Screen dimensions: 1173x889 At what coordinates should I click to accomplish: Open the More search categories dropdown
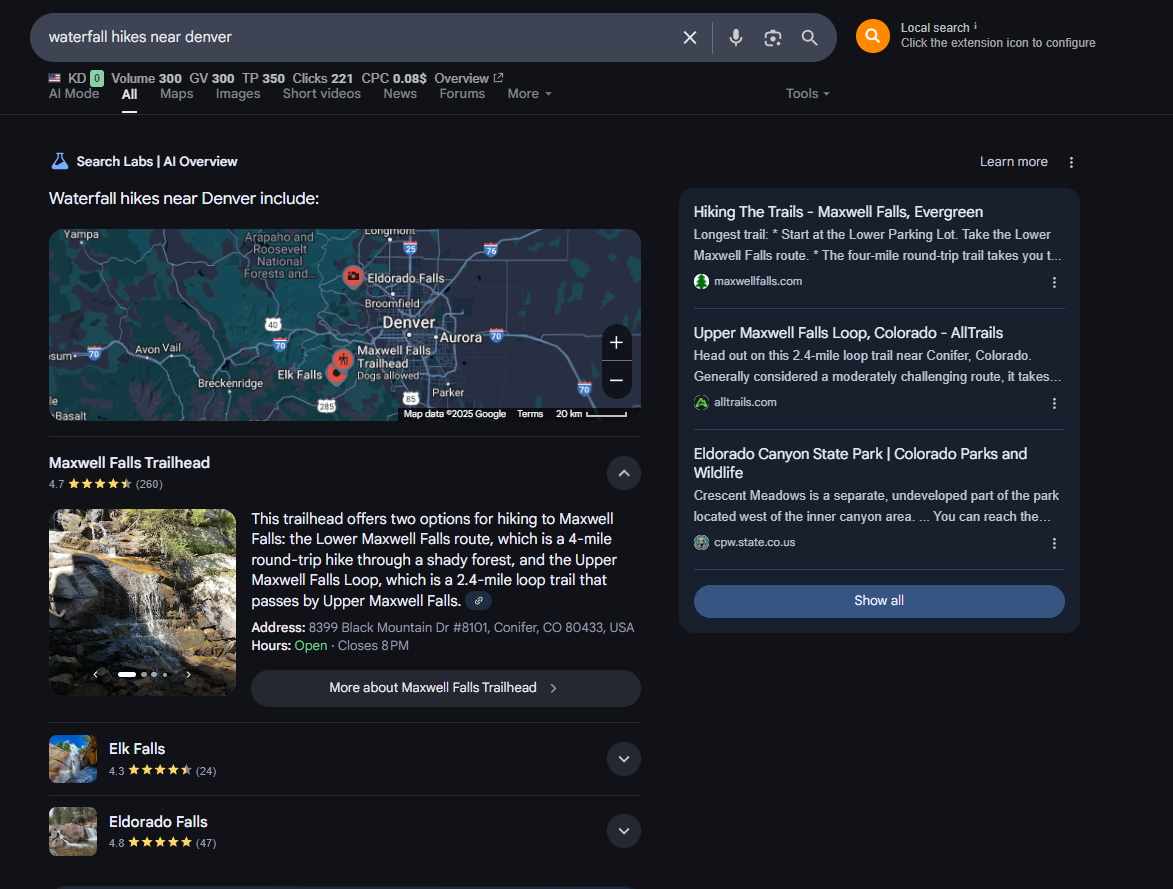coord(530,94)
